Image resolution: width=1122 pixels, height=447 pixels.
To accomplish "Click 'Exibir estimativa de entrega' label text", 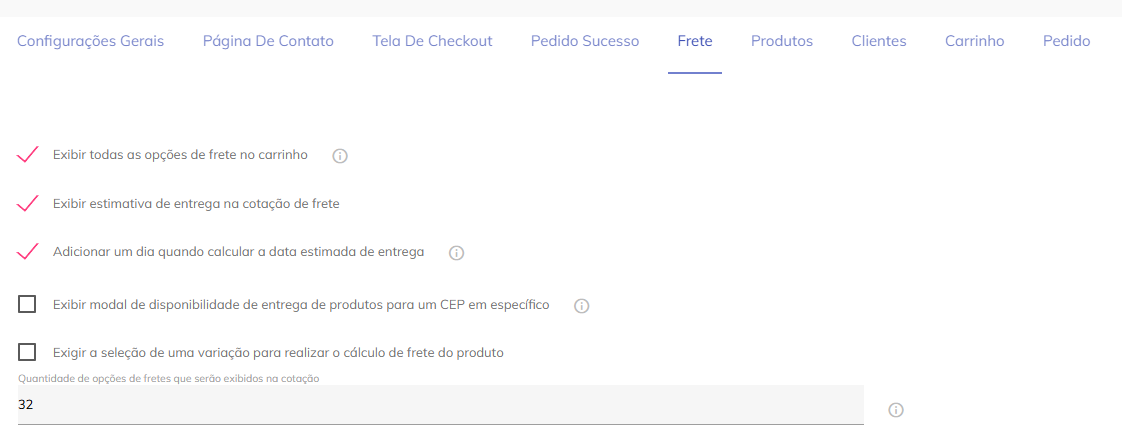I will point(196,203).
